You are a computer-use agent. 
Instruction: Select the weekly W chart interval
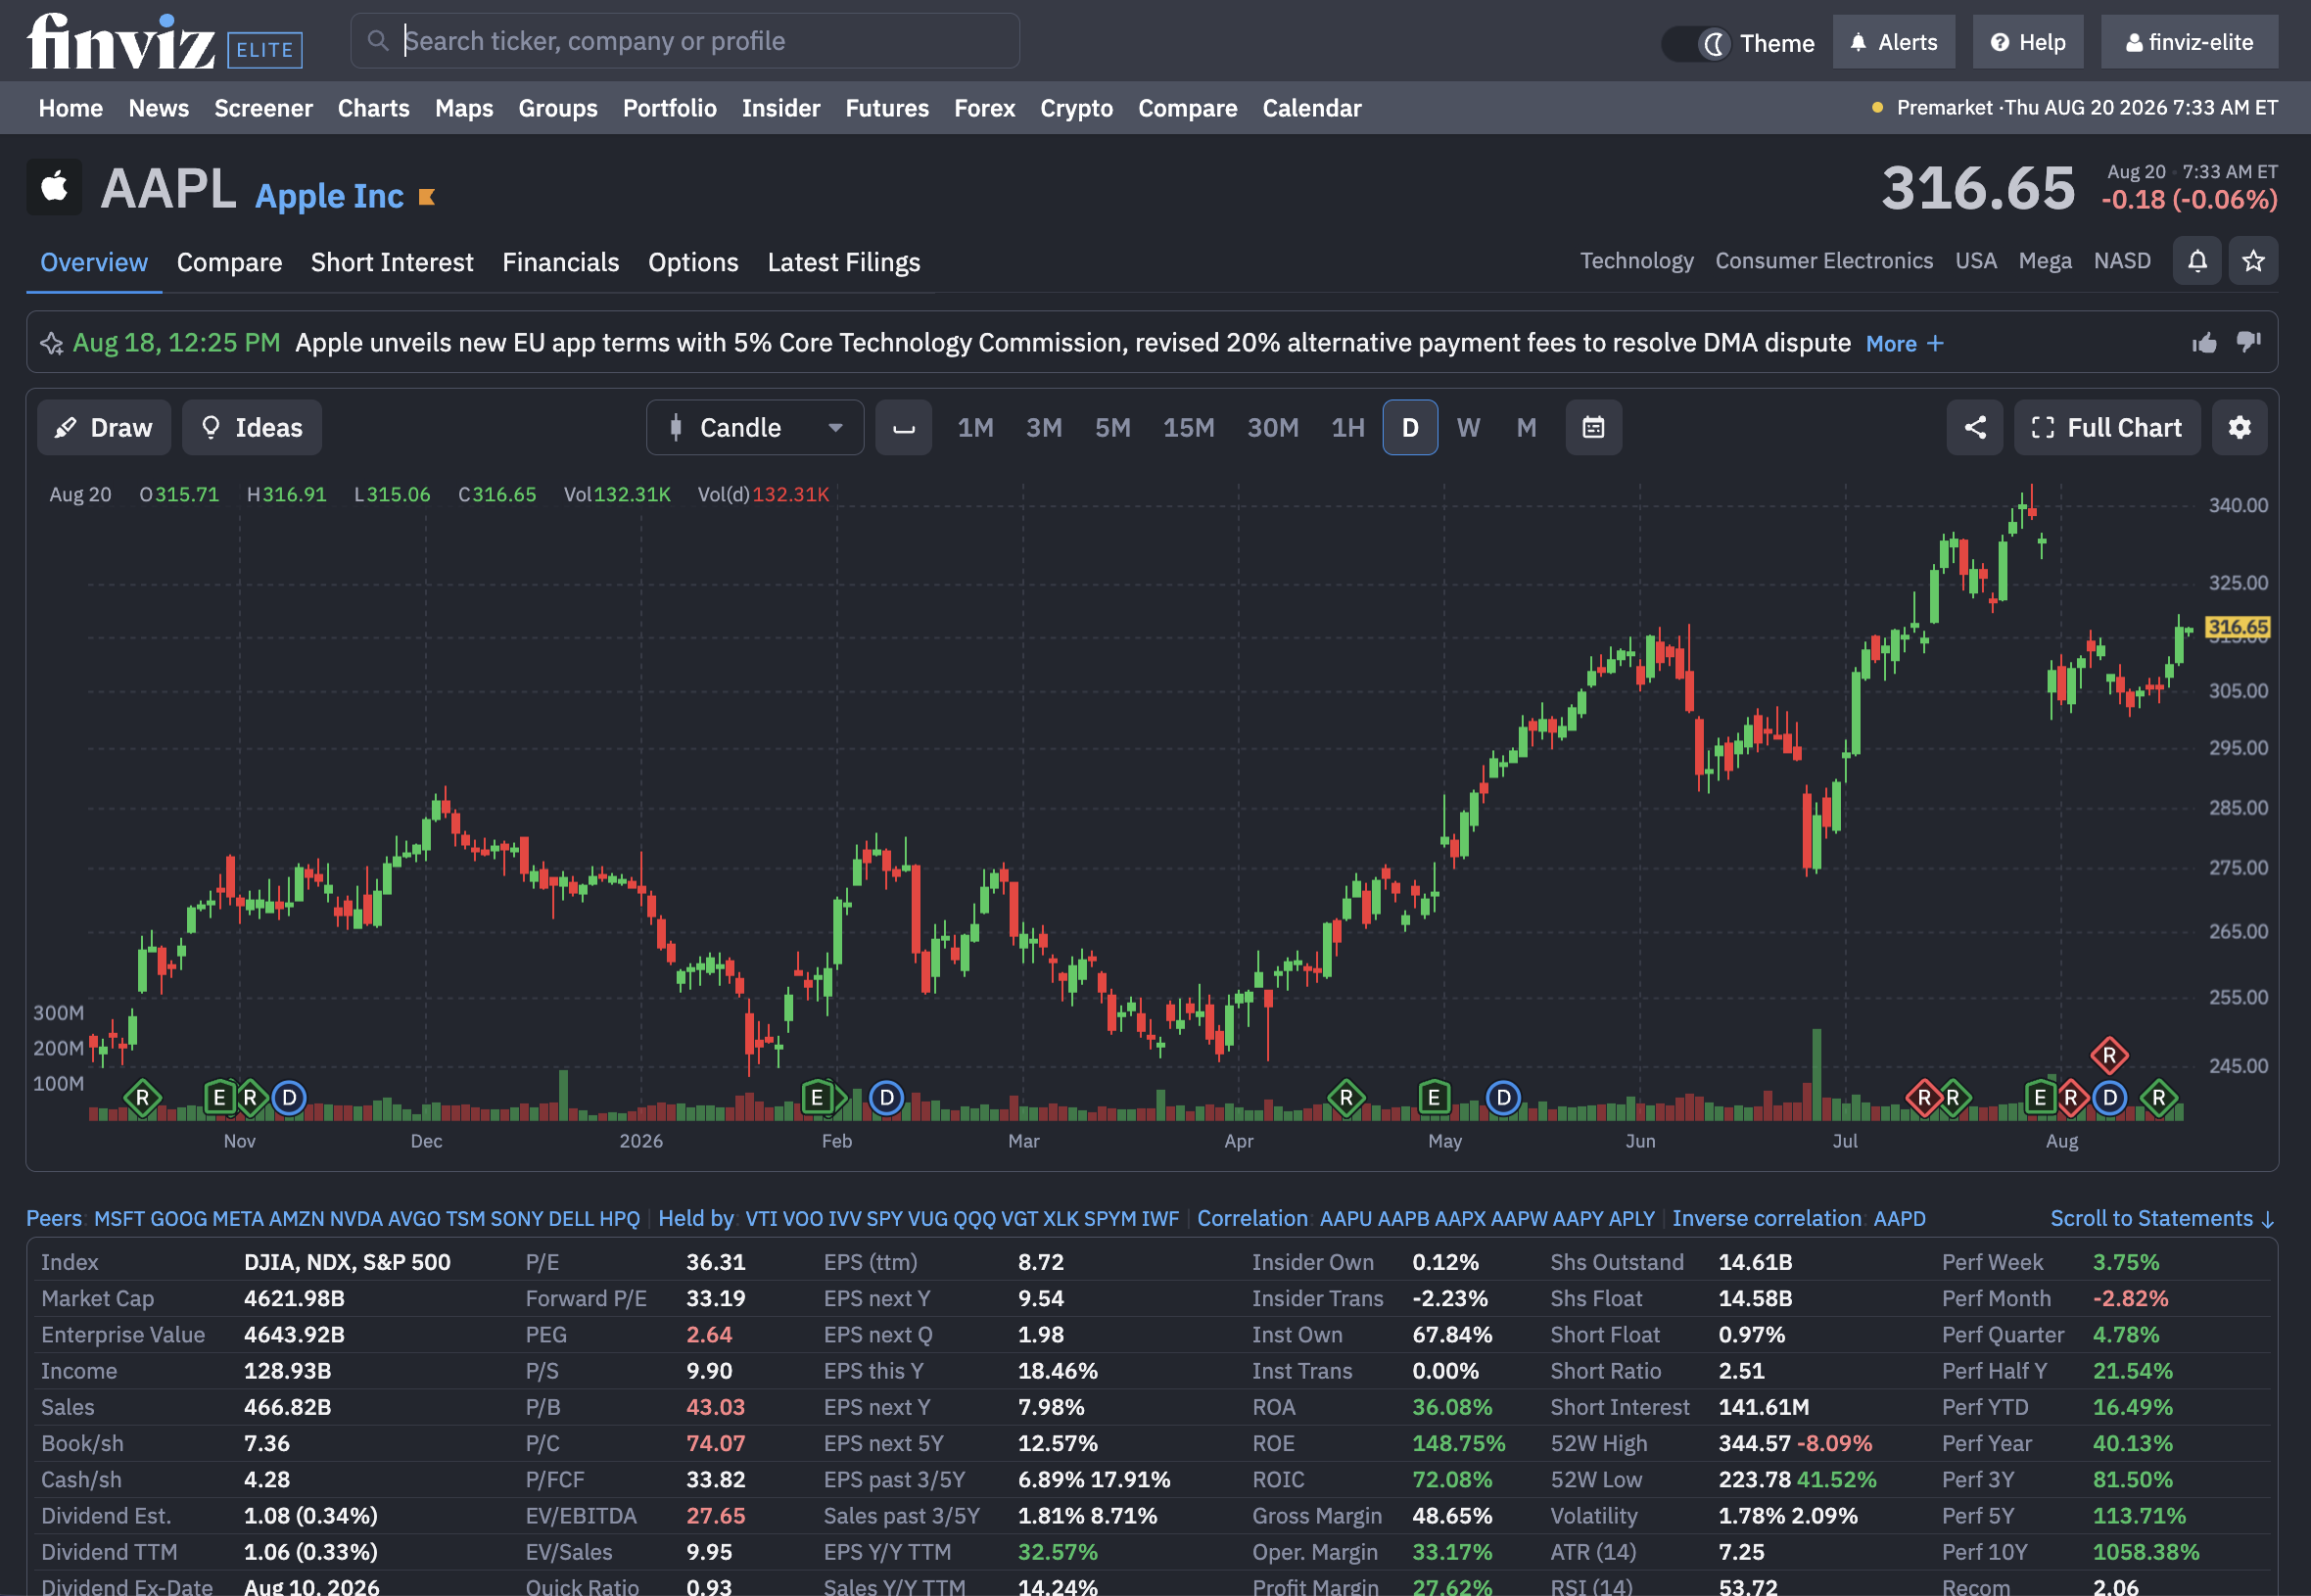click(1468, 428)
